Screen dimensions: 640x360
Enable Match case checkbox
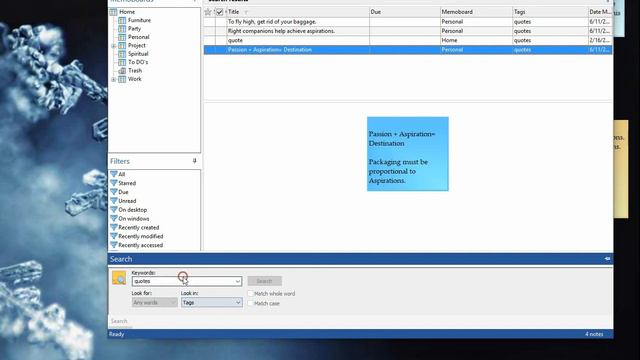tap(250, 303)
